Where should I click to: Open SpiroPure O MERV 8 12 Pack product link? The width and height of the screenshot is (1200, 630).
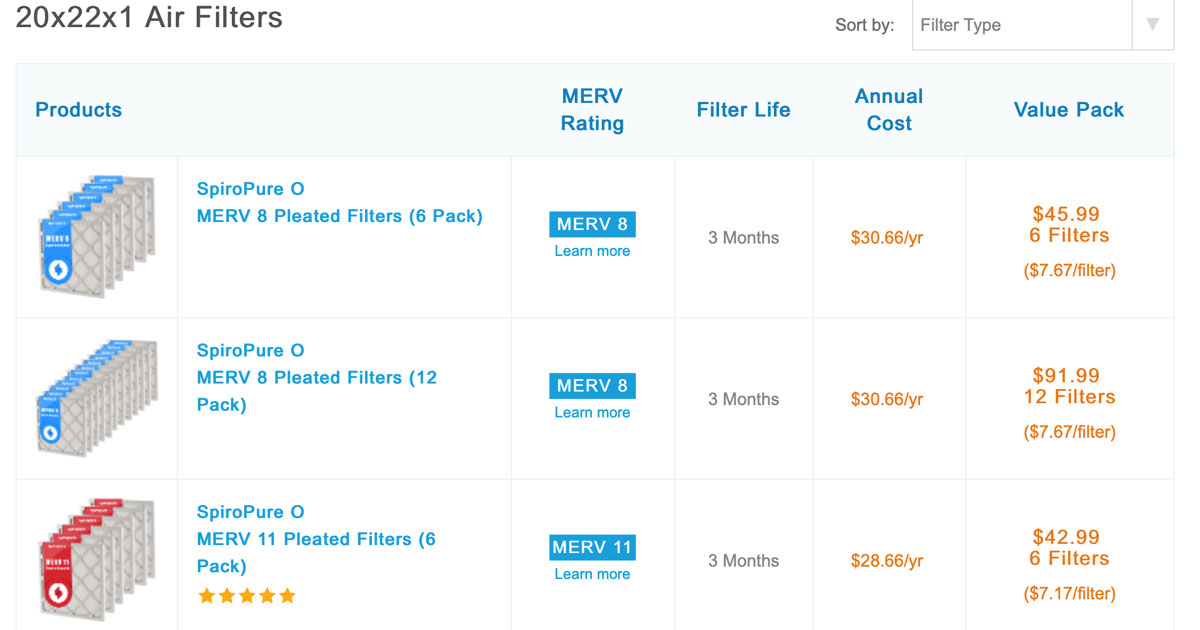317,377
